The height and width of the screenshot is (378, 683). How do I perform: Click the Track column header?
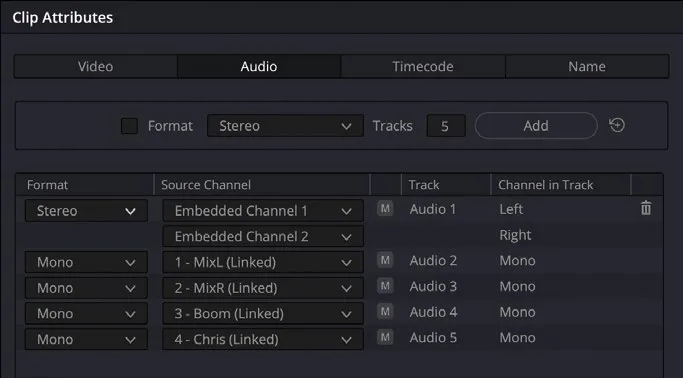446,185
